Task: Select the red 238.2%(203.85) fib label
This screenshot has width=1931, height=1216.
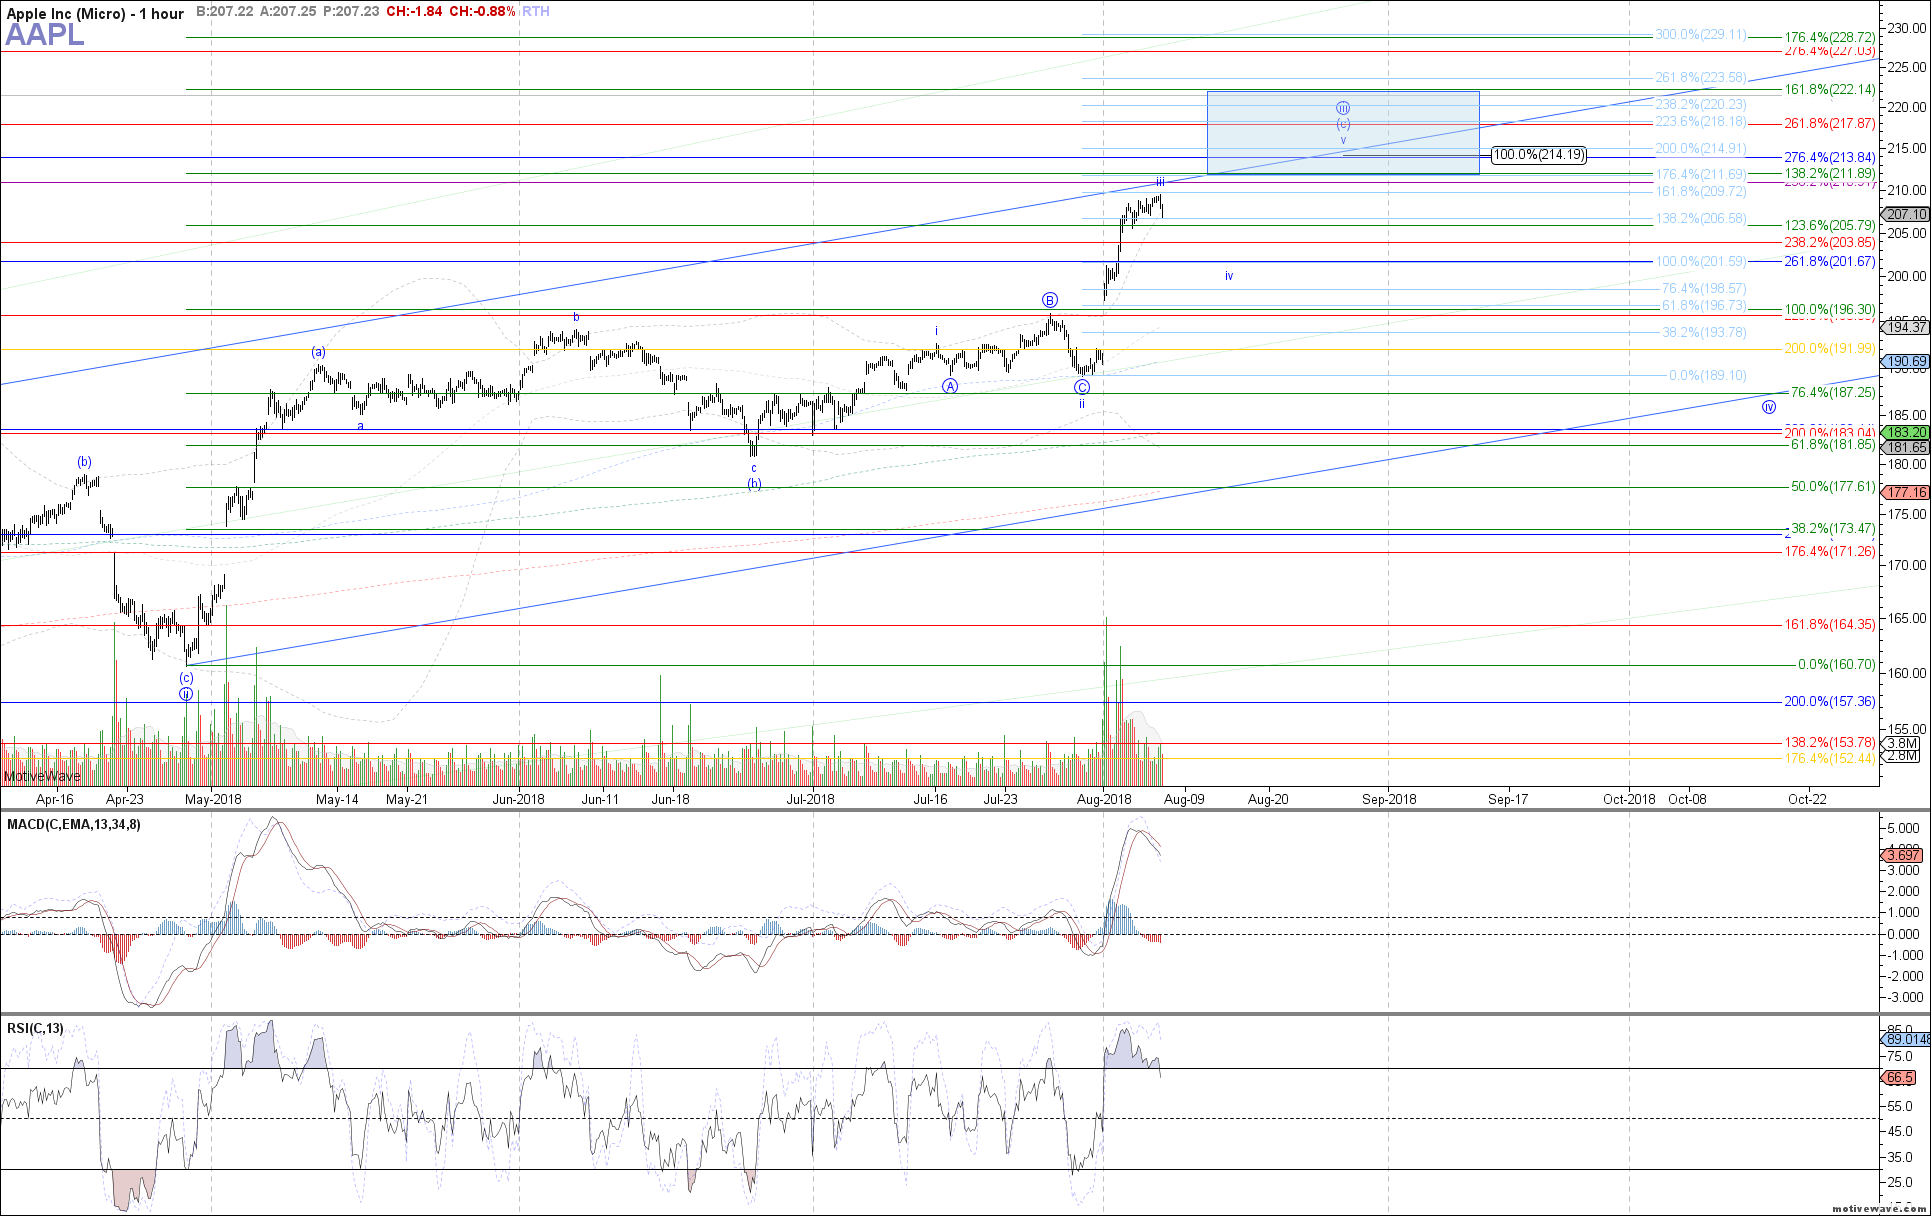Action: [x=1830, y=243]
